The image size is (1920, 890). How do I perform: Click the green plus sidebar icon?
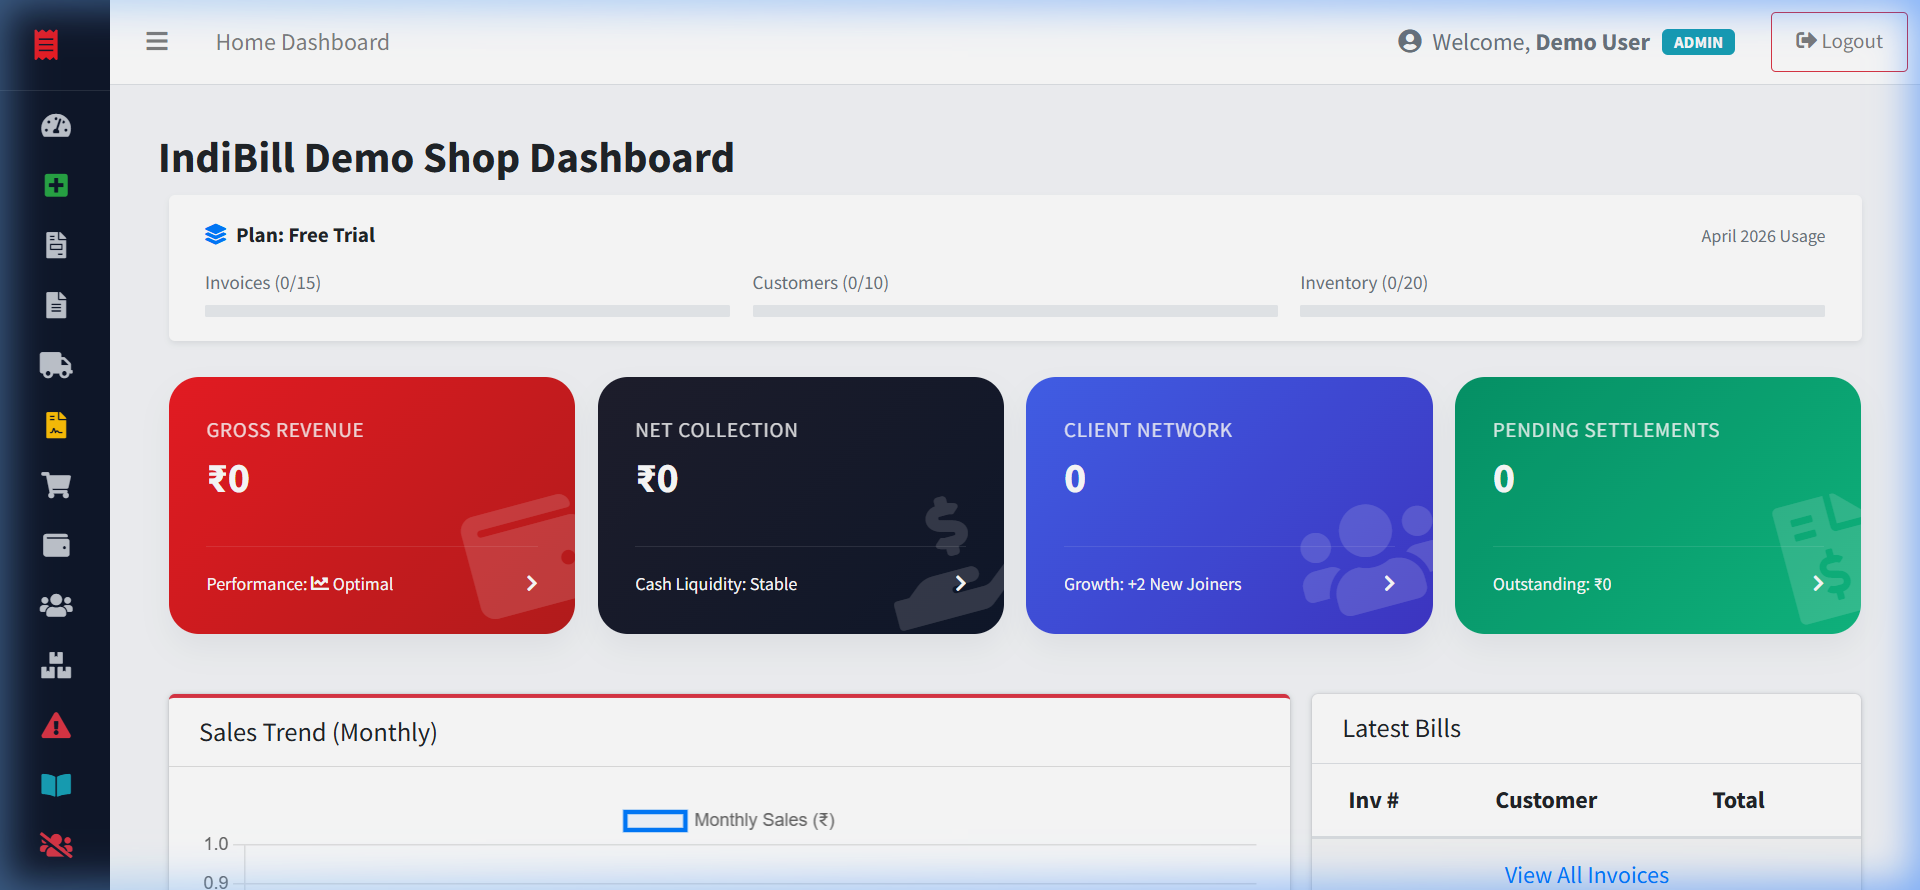click(x=56, y=186)
